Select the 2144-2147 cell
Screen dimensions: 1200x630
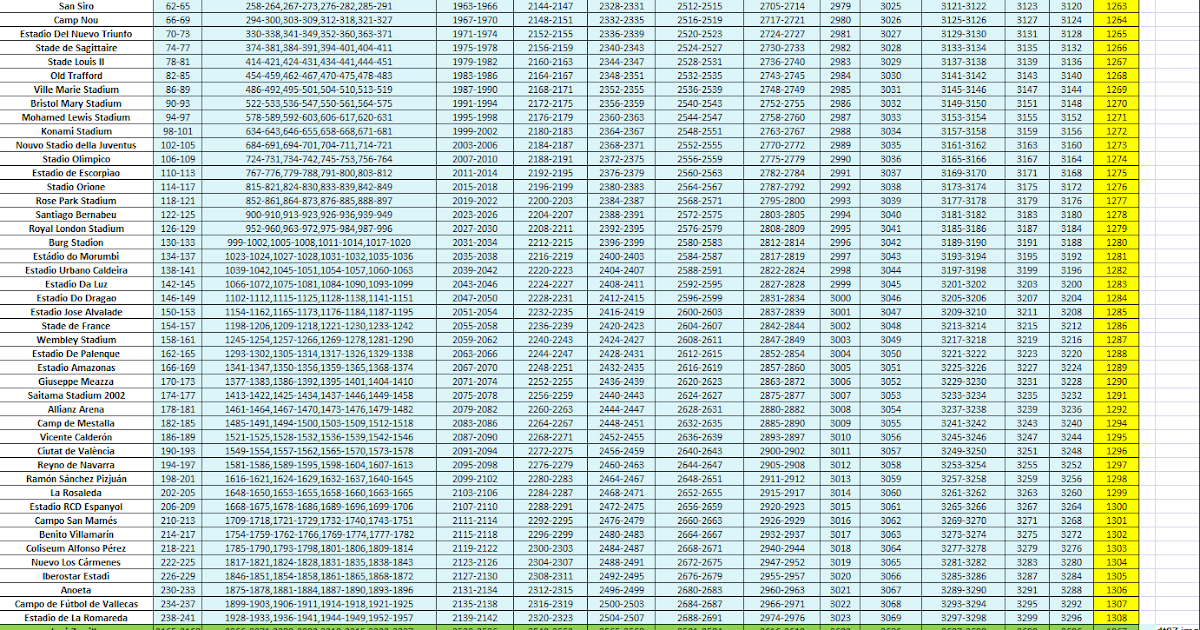pyautogui.click(x=551, y=5)
